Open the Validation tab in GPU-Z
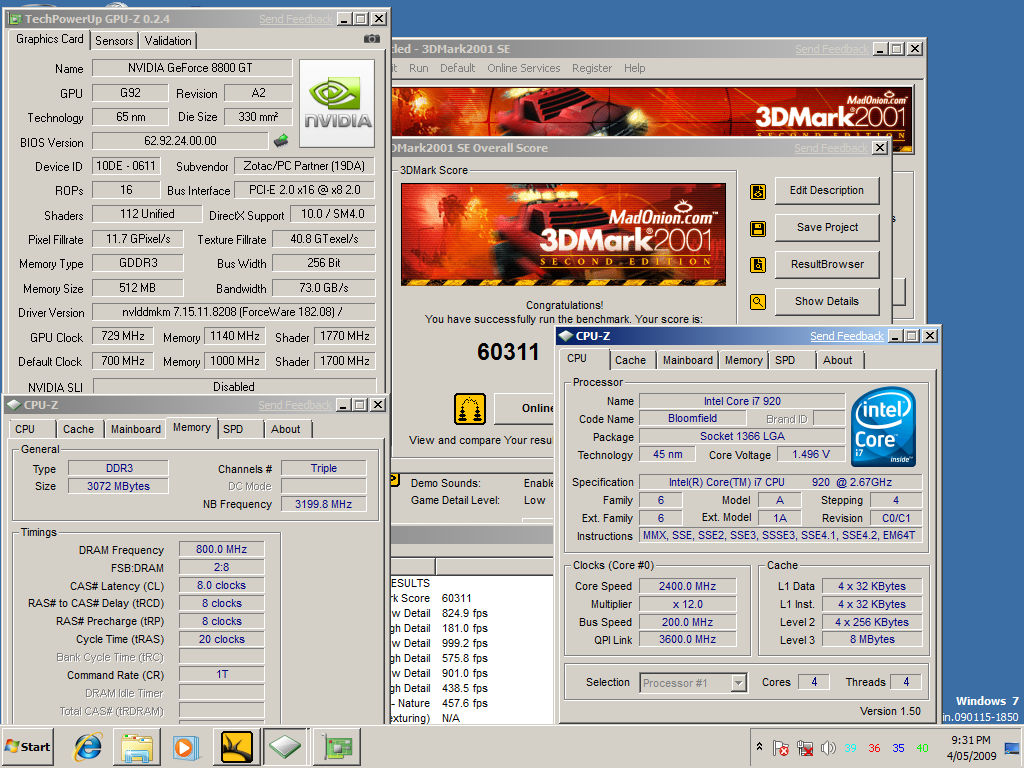This screenshot has width=1024, height=768. 168,40
